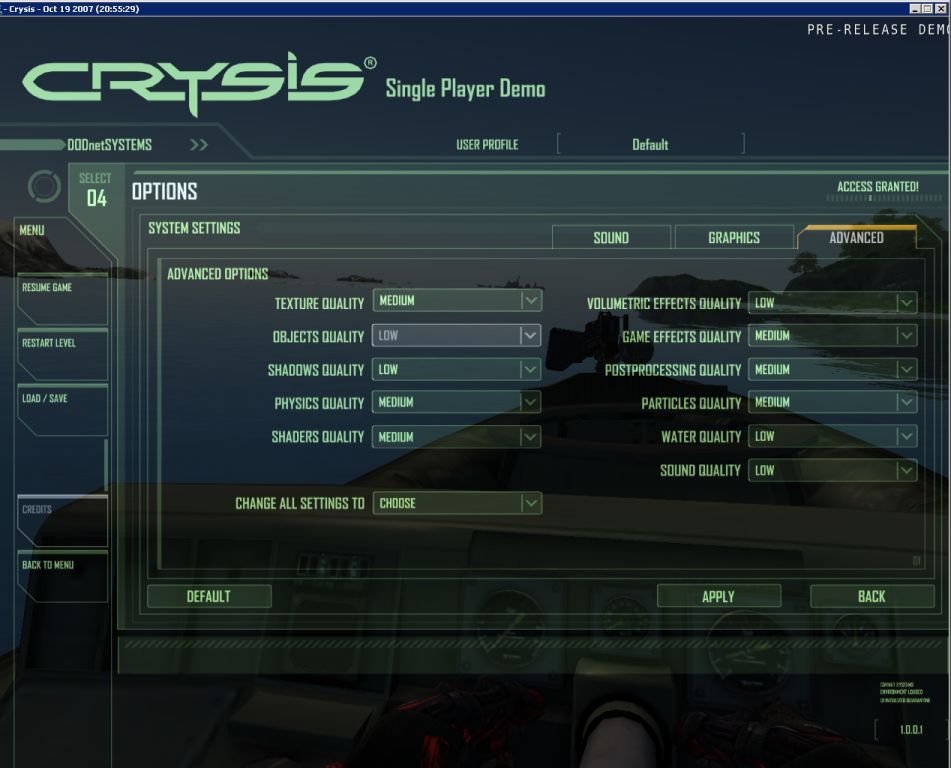Open the Change All Settings To dropdown

[457, 503]
